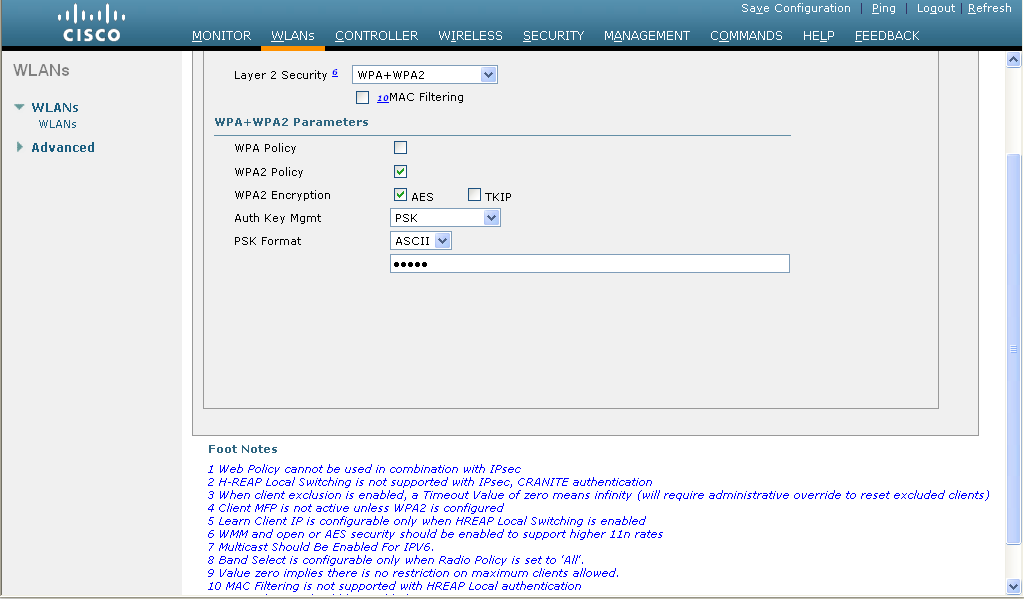1024x599 pixels.
Task: Open the PSK Format dropdown
Action: [x=421, y=241]
